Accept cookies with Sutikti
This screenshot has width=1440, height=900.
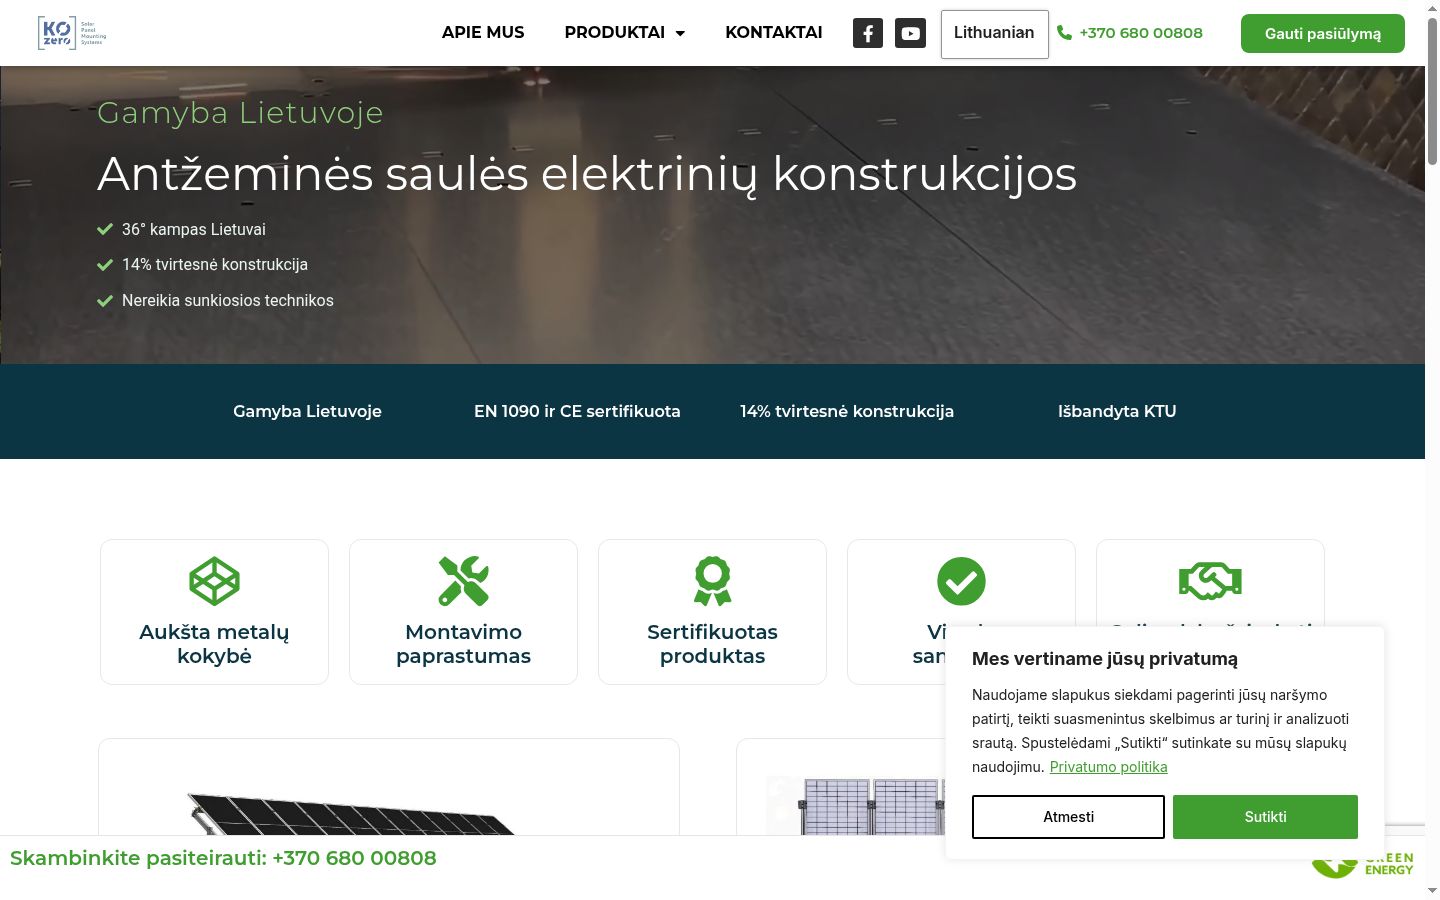tap(1265, 817)
